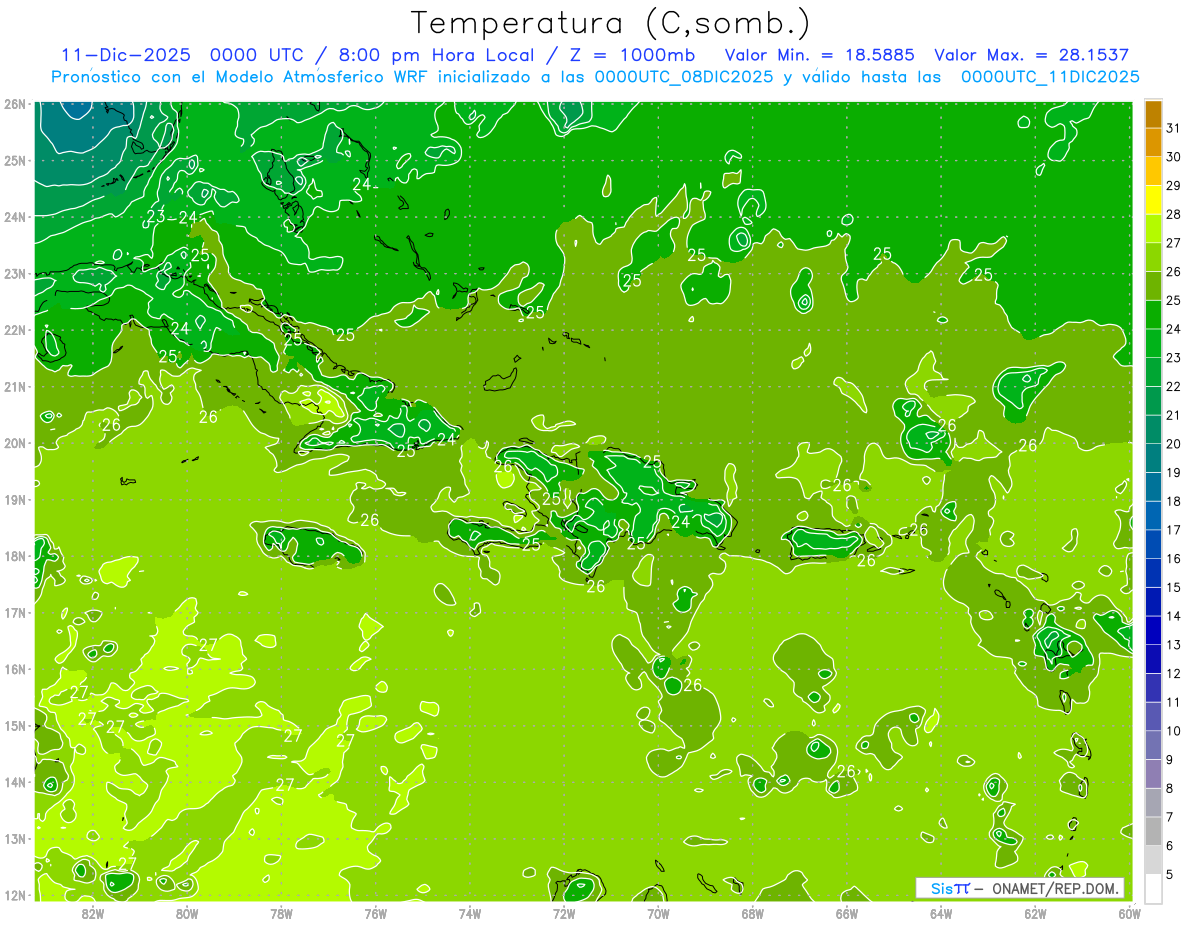Click the "74W" longitude axis label
This screenshot has height=927, width=1200.
[x=470, y=913]
